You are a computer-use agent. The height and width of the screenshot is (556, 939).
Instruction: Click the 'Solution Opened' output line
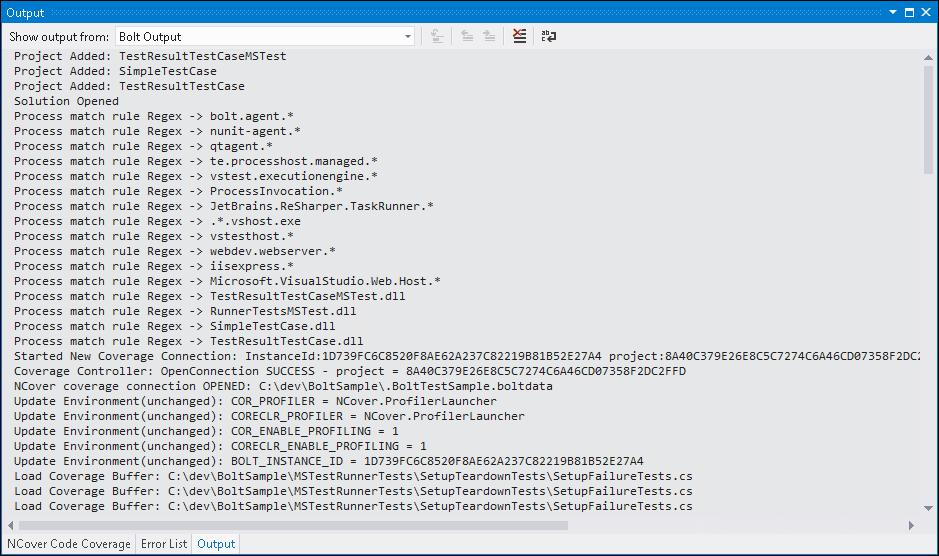click(66, 101)
